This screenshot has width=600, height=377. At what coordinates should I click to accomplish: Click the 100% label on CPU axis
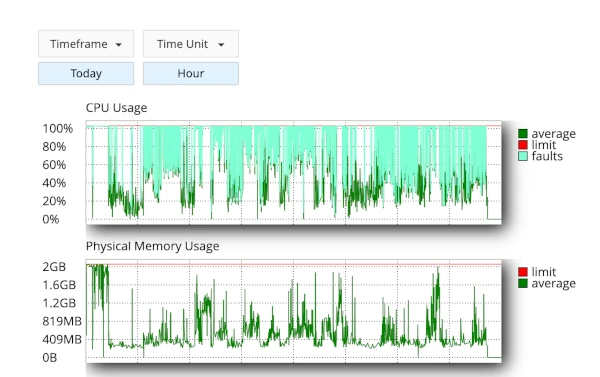pyautogui.click(x=58, y=129)
